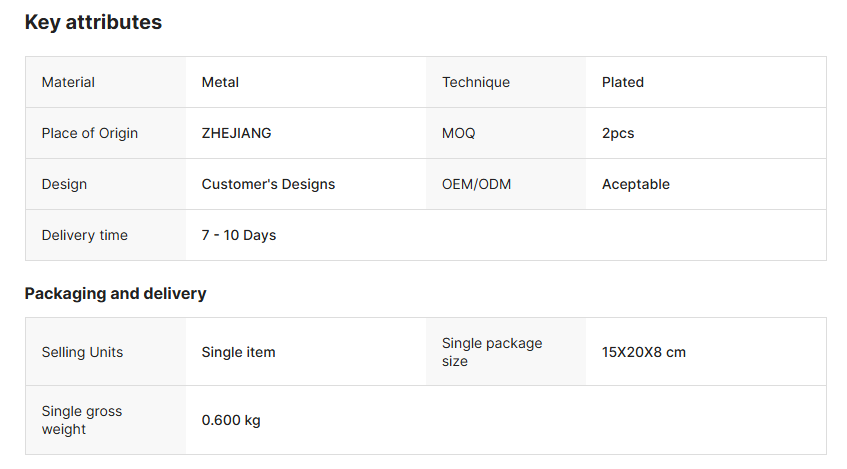
Task: Click the ZHEJIANG origin value
Action: pos(236,133)
